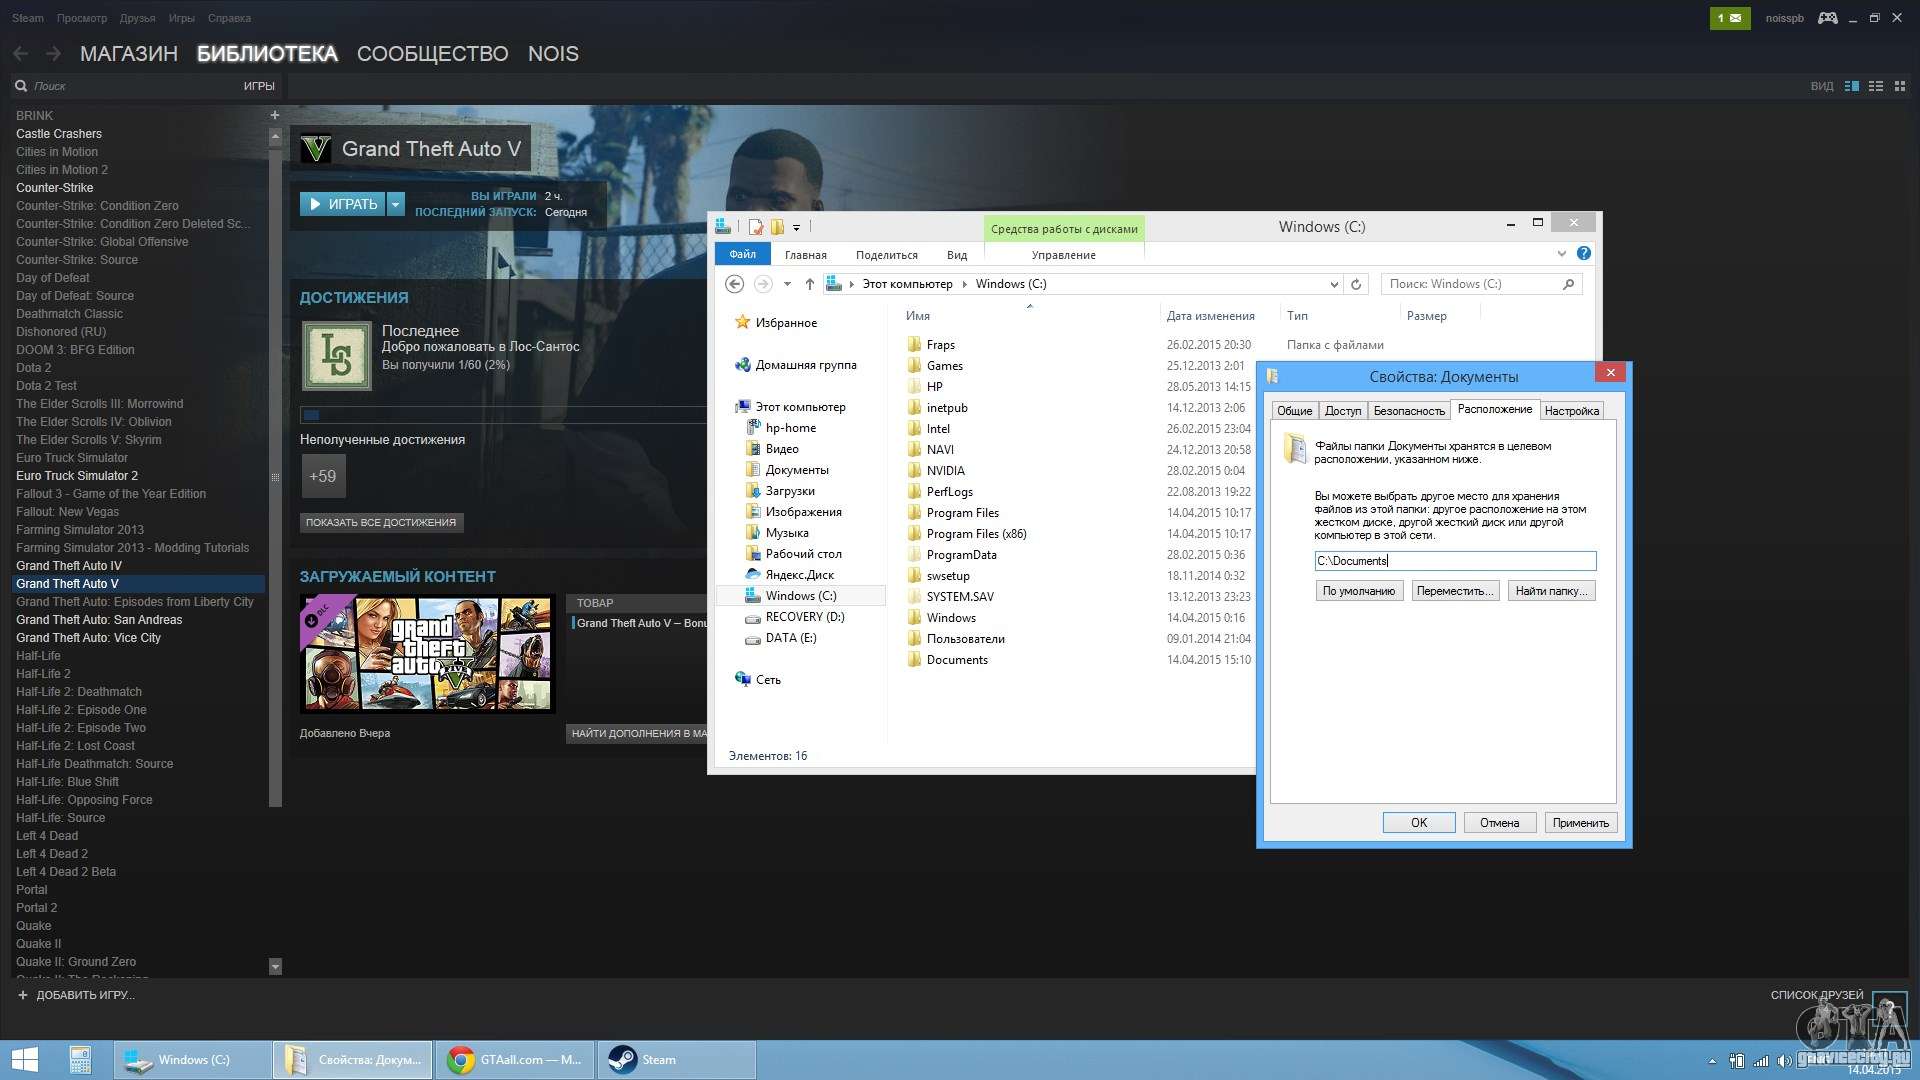Click OK in the properties dialog
Screen dimensions: 1920x1080
click(1419, 823)
